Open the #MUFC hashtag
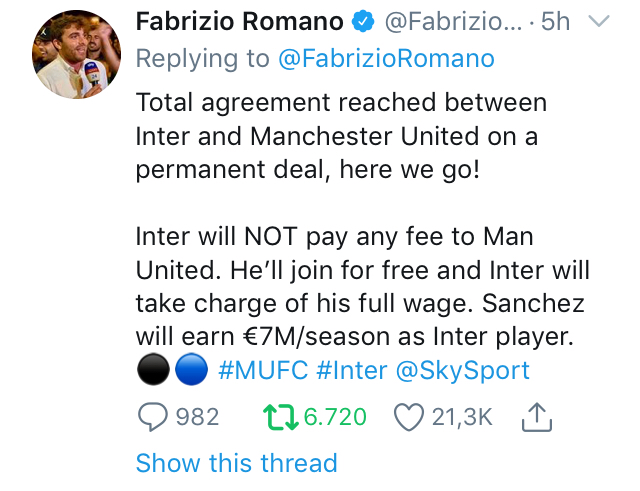Viewport: 640px width, 491px height. (x=261, y=371)
